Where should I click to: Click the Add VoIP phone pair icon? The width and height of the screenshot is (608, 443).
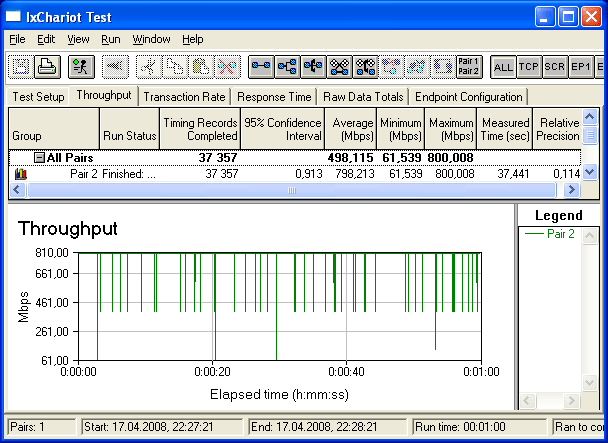point(365,67)
